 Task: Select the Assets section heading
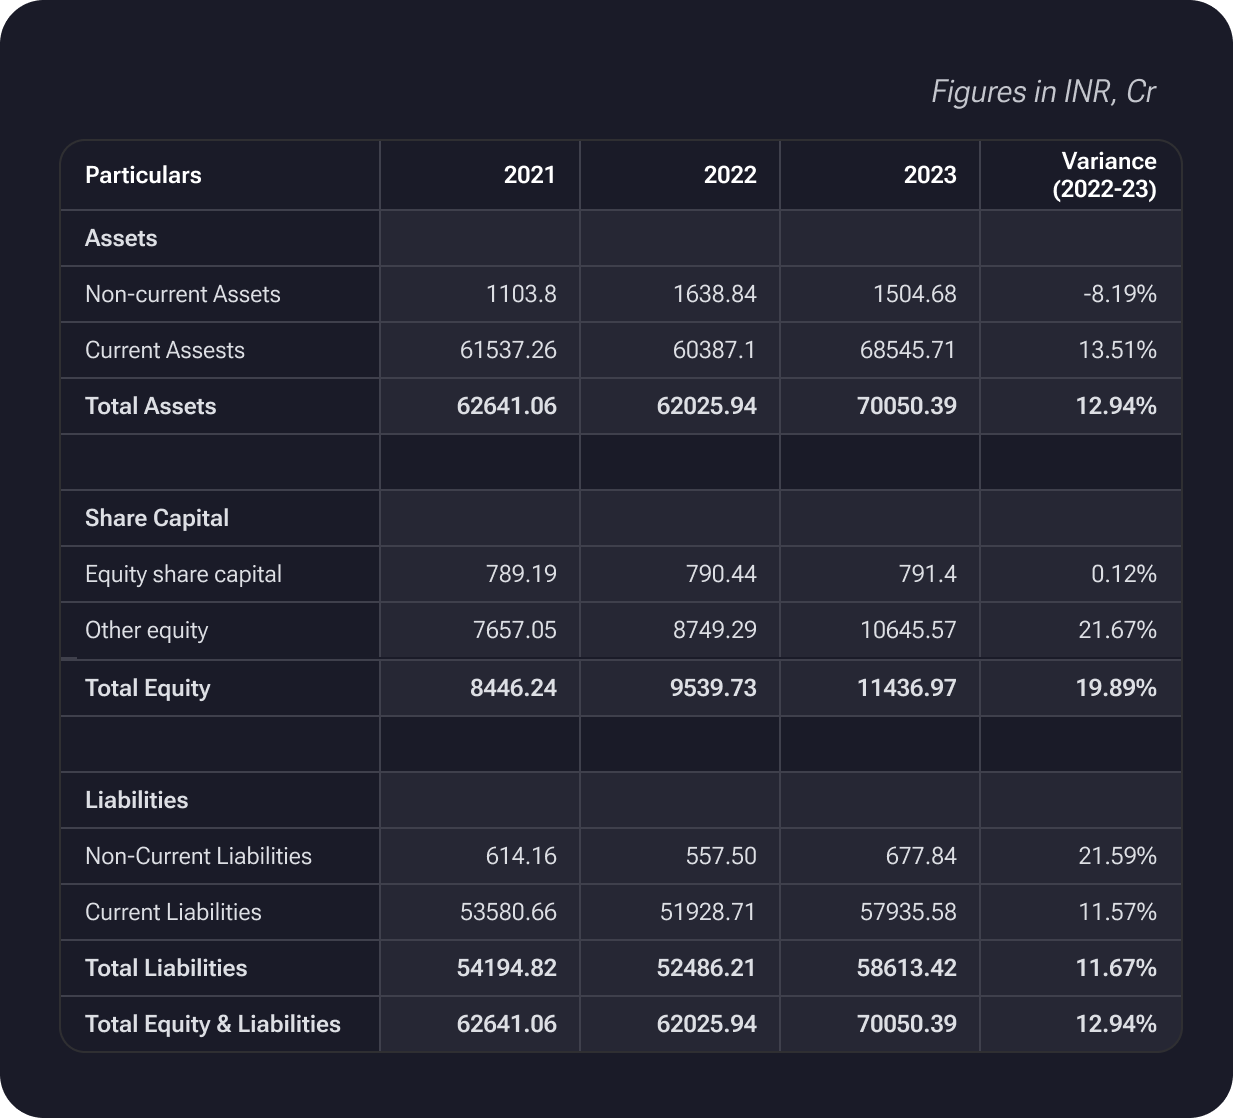coord(121,238)
